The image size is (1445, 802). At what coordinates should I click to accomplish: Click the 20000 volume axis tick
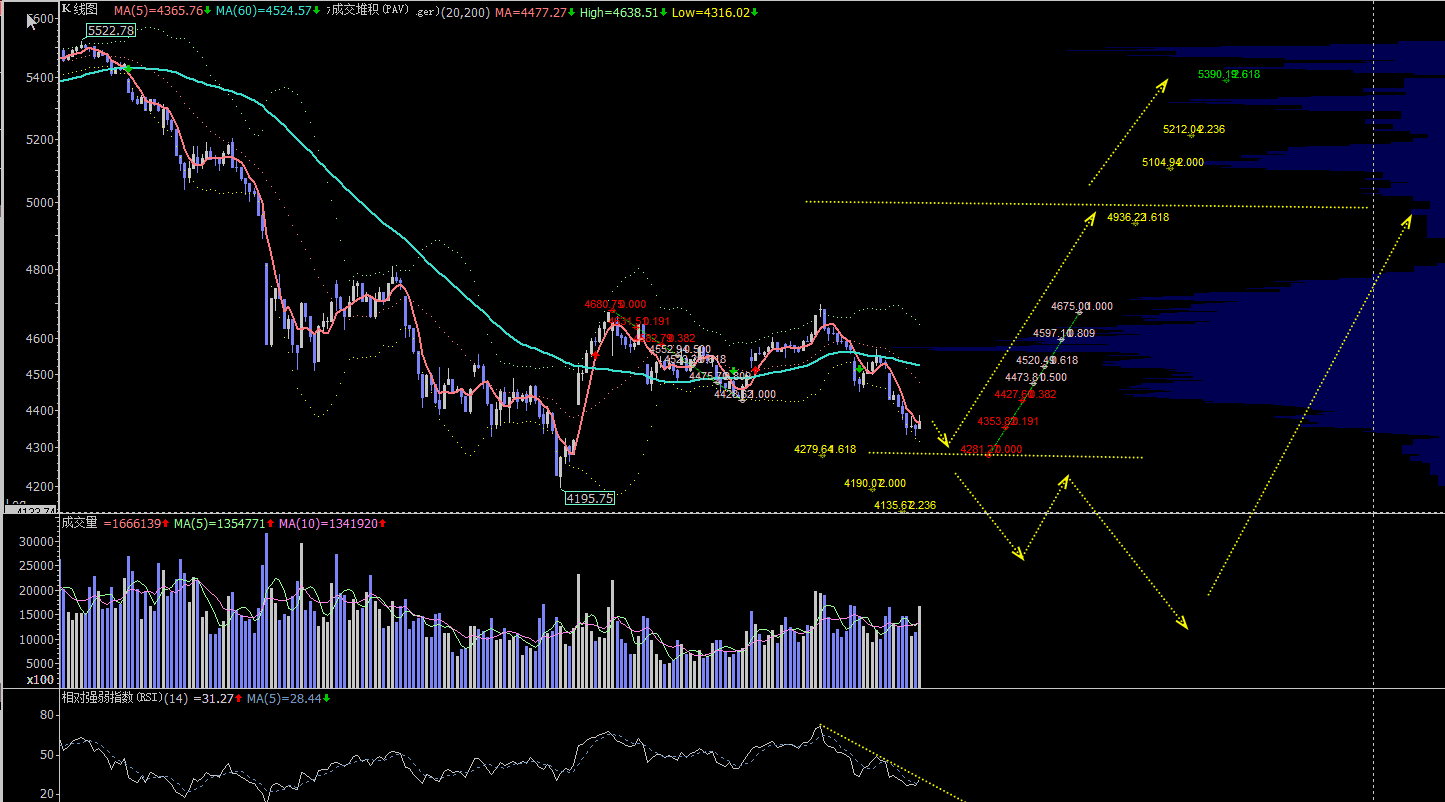(37, 591)
